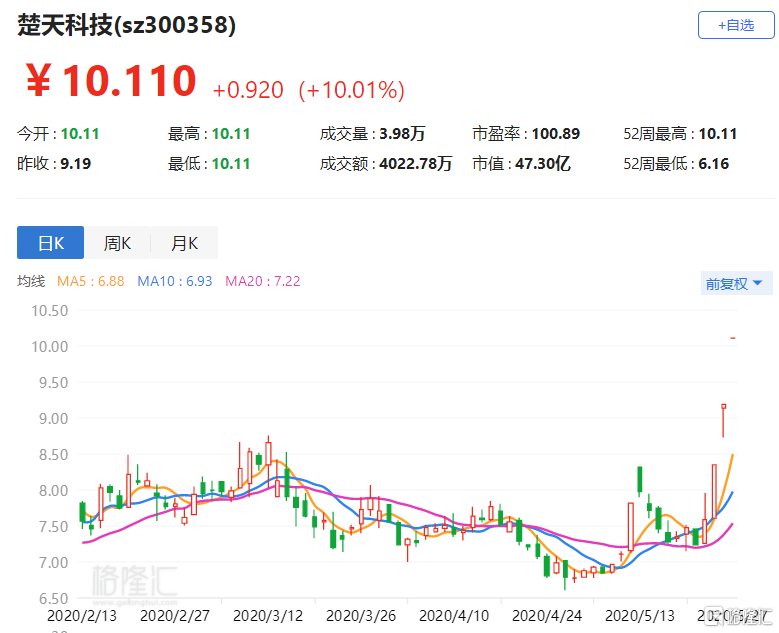Switch to the 周K weekly chart tab
The image size is (779, 633).
pyautogui.click(x=117, y=243)
